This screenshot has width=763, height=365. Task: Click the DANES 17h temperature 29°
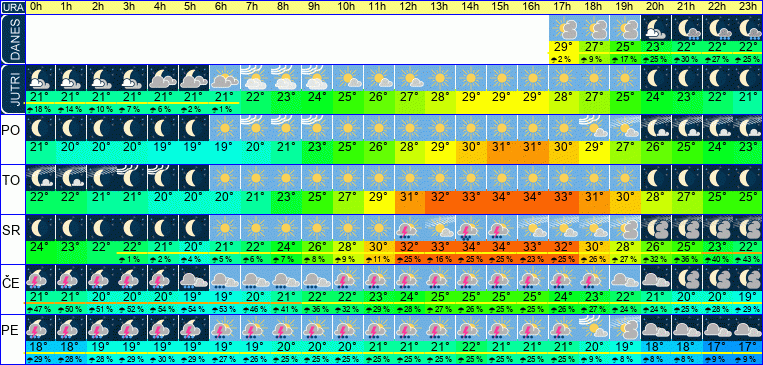pyautogui.click(x=563, y=47)
